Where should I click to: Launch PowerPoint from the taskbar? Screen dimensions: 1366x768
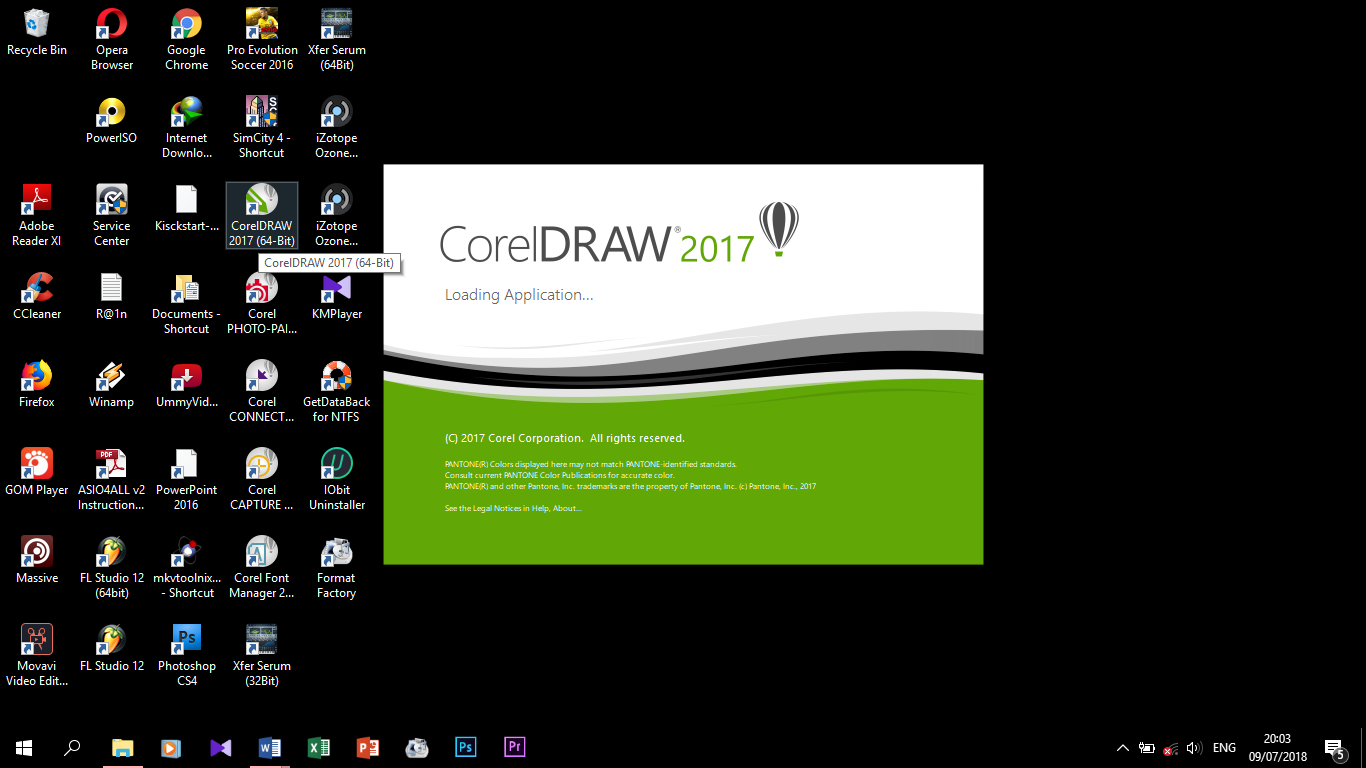coord(368,747)
